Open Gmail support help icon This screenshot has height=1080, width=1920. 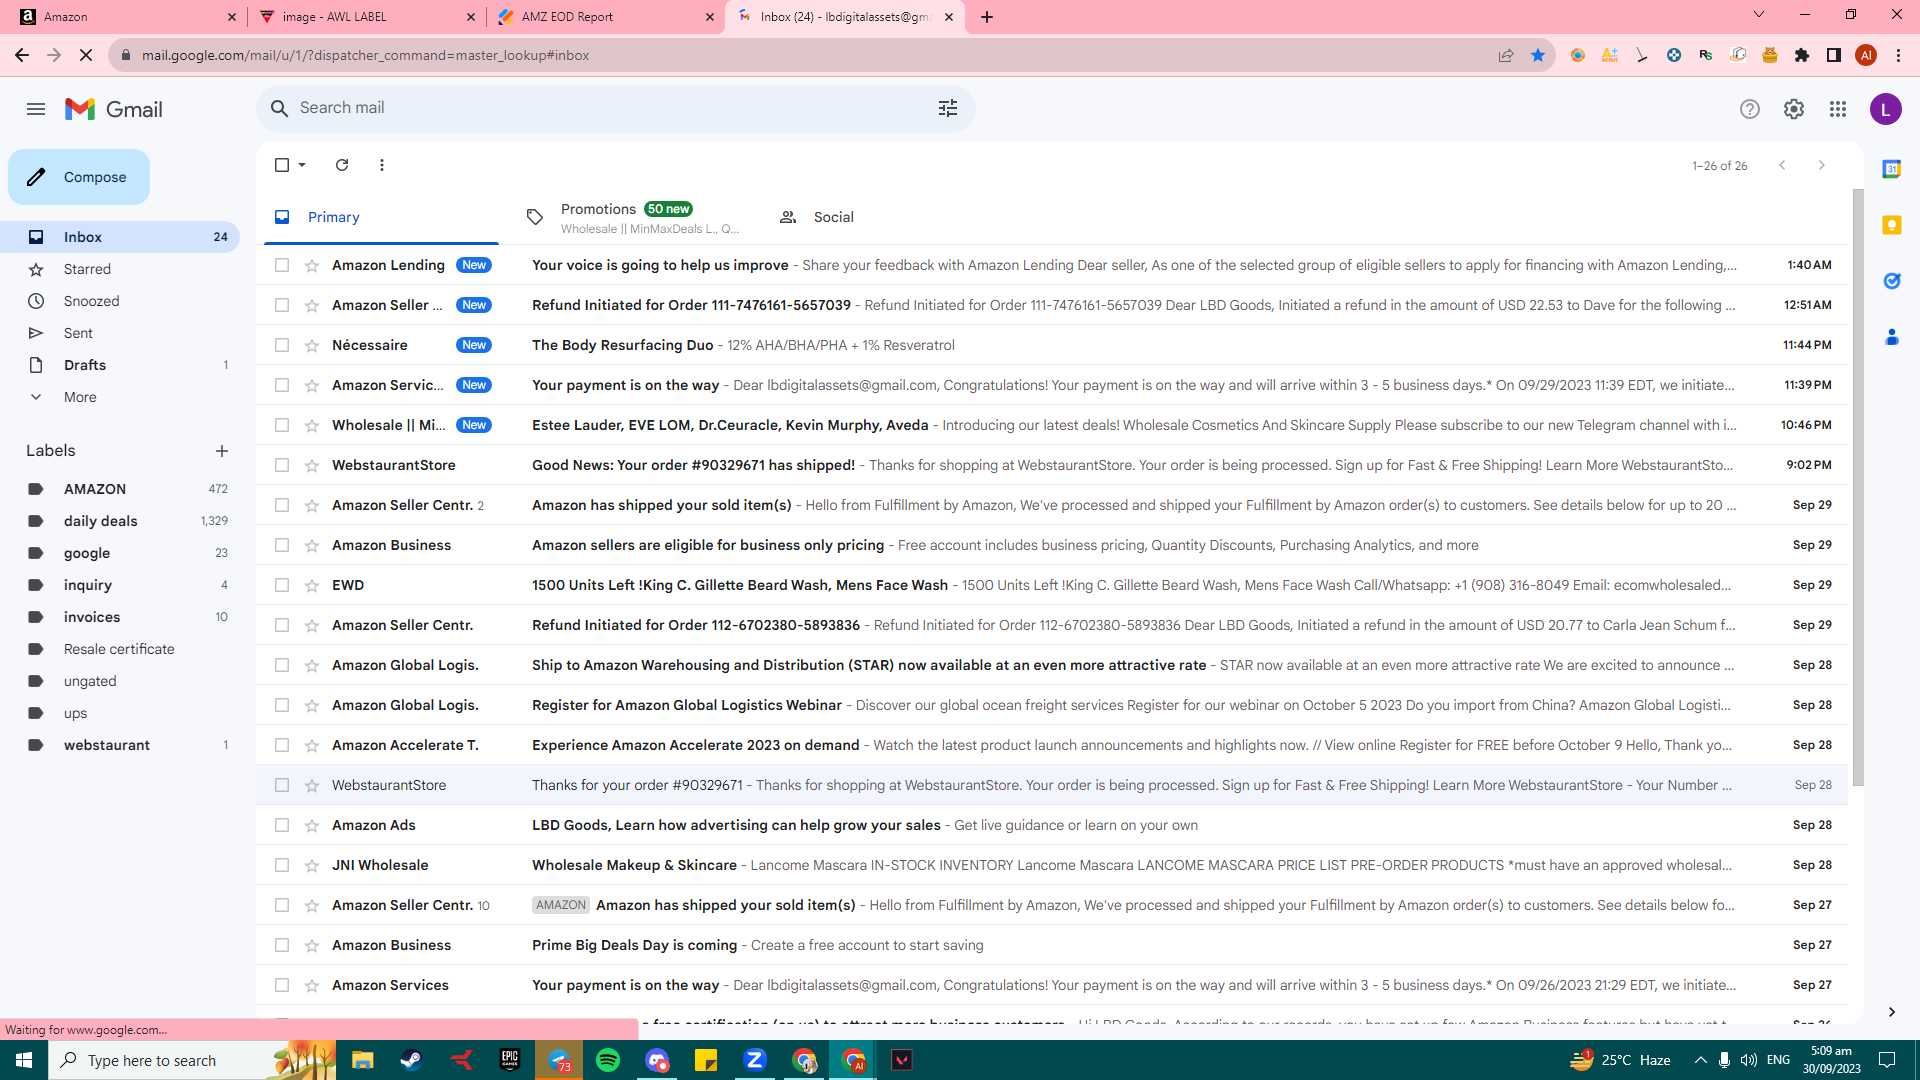tap(1749, 109)
